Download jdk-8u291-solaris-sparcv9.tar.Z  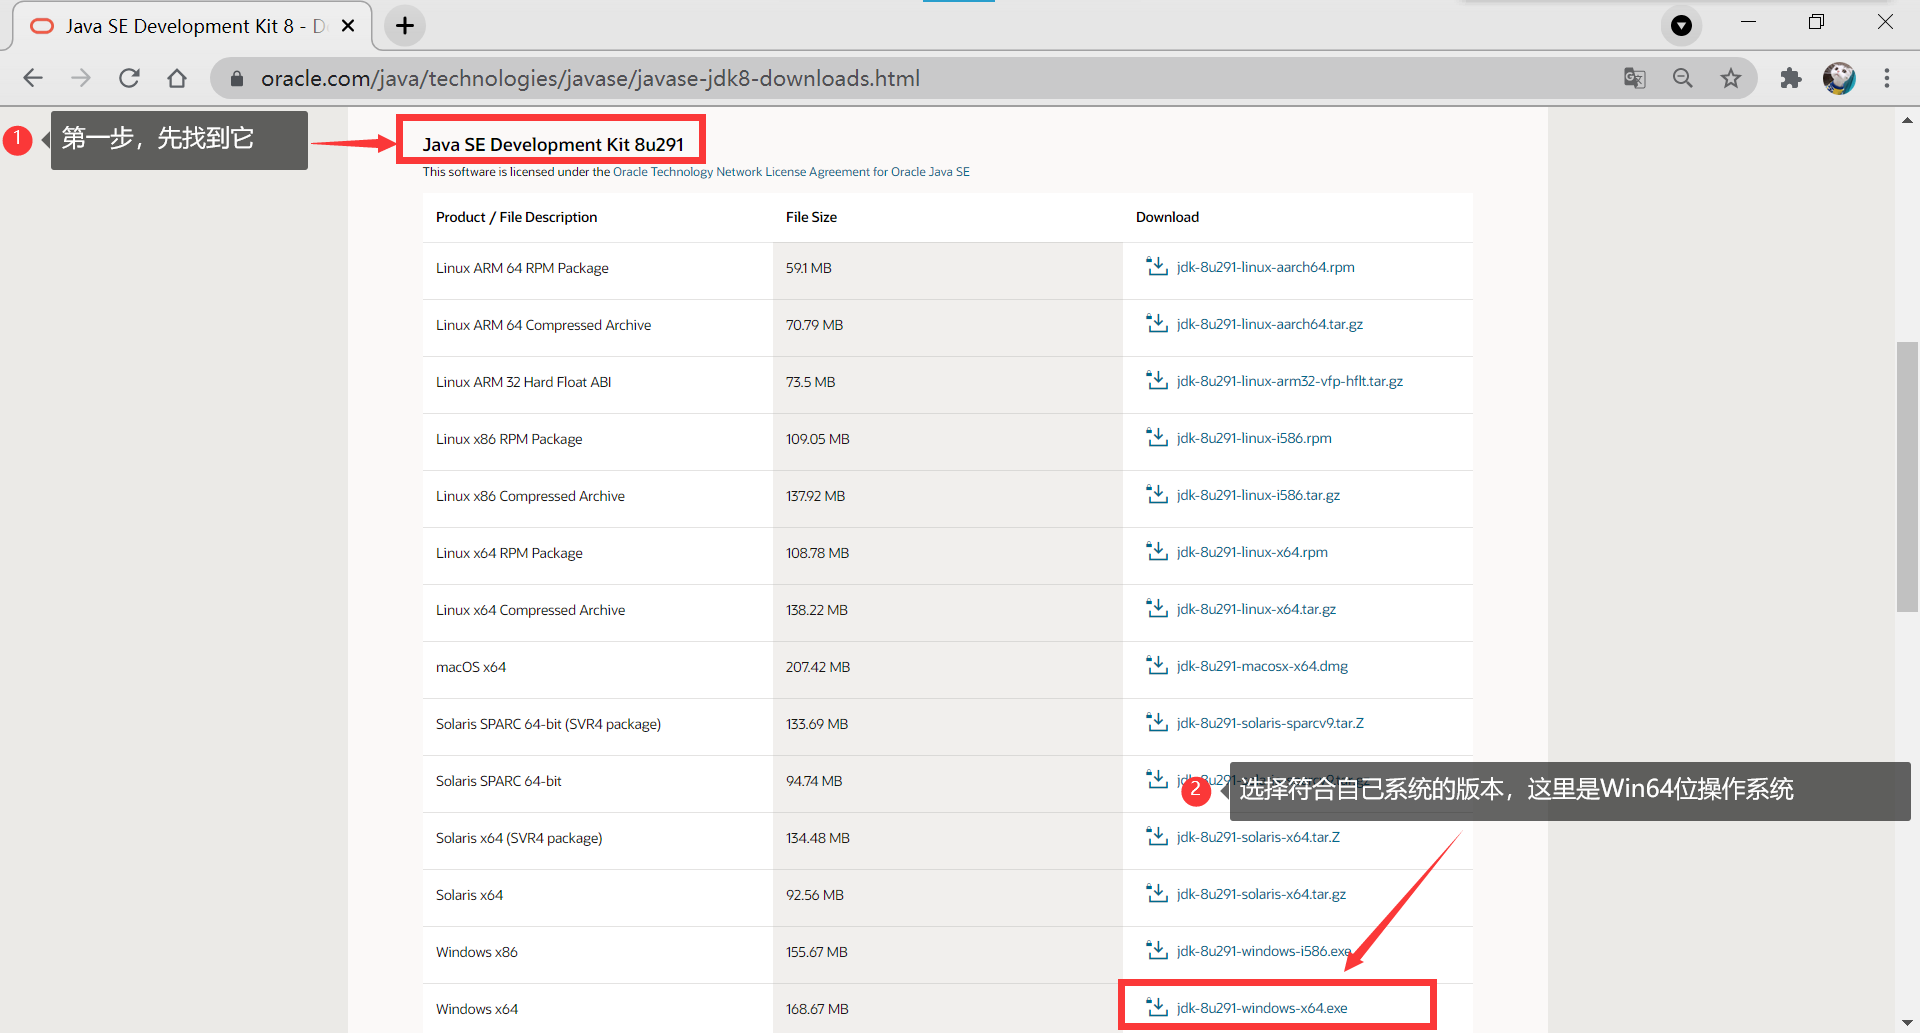[1270, 723]
